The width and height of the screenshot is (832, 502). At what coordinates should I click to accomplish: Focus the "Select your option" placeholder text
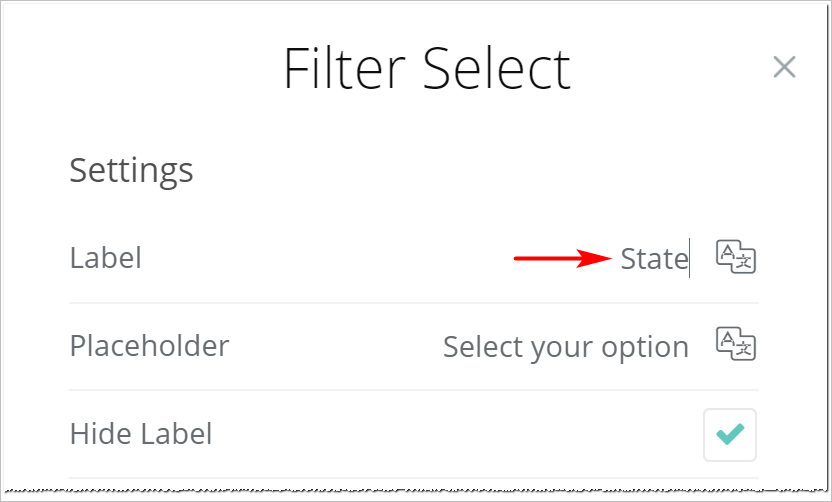click(565, 347)
